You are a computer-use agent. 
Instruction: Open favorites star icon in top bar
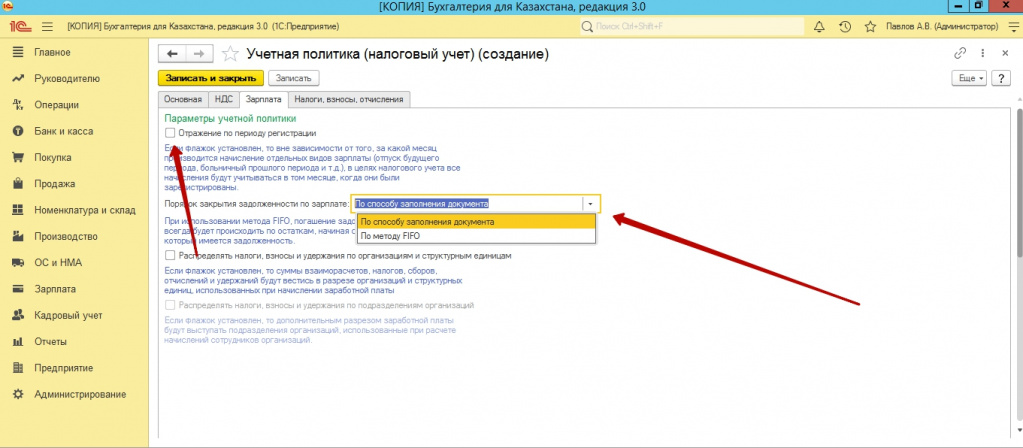(870, 27)
